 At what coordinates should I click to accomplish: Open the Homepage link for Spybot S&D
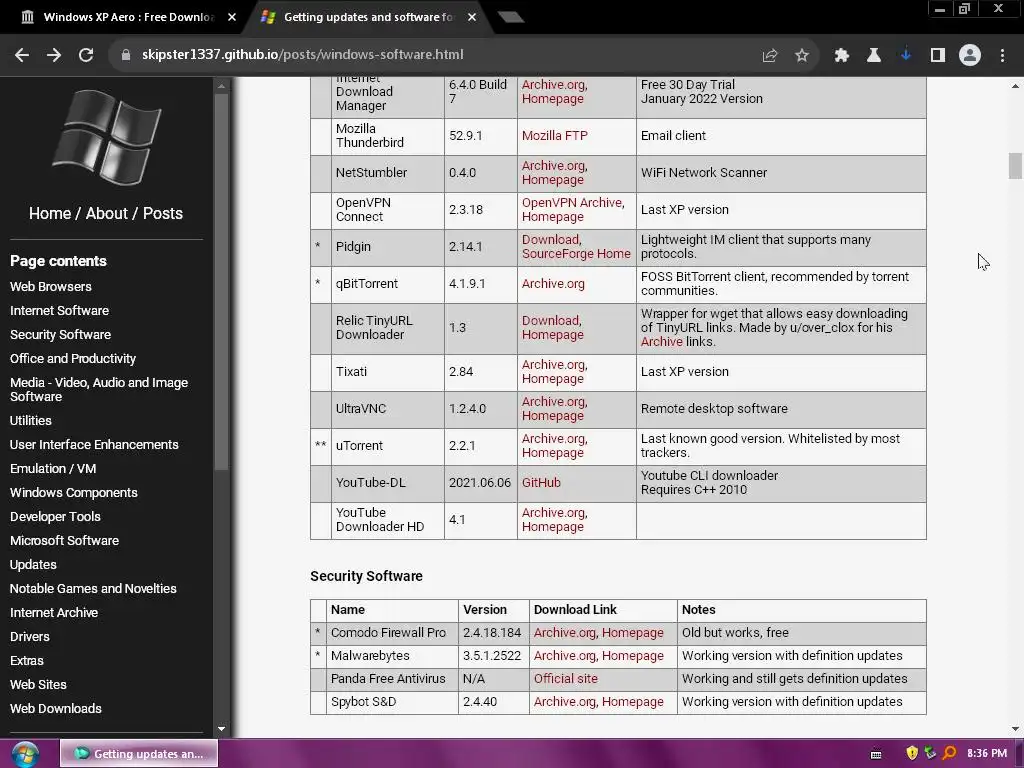coord(632,702)
